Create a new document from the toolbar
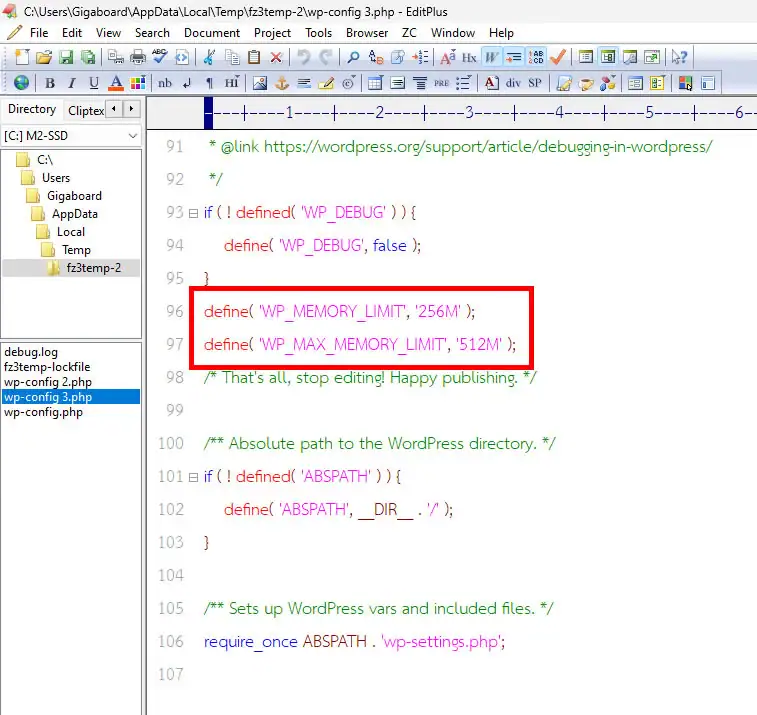Screen dimensions: 757x715 pos(21,57)
